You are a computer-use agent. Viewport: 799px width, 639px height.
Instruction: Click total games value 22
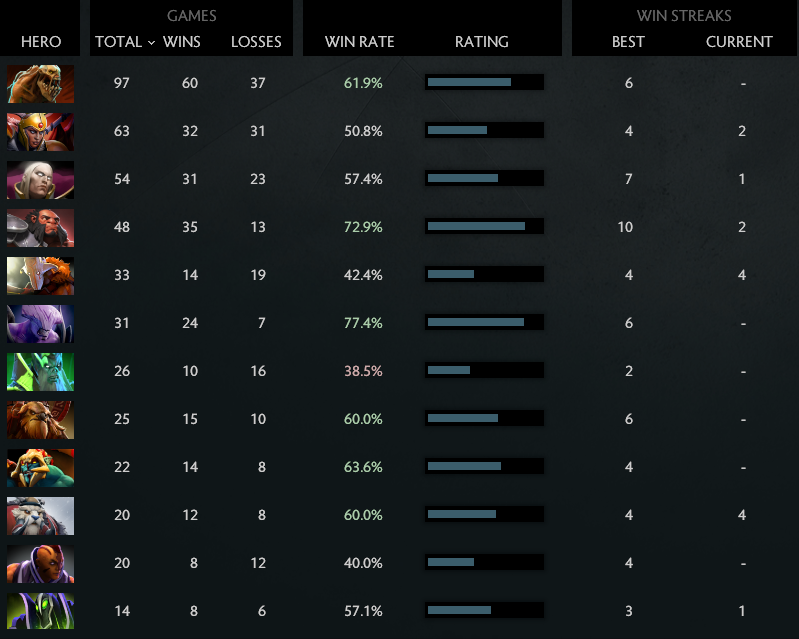tap(122, 467)
